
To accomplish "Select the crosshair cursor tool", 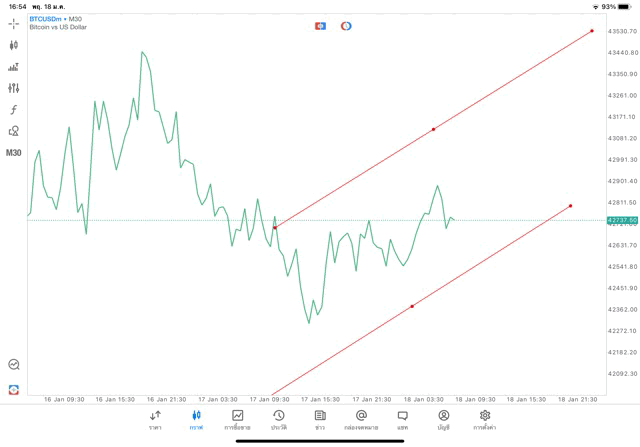I will coord(14,23).
